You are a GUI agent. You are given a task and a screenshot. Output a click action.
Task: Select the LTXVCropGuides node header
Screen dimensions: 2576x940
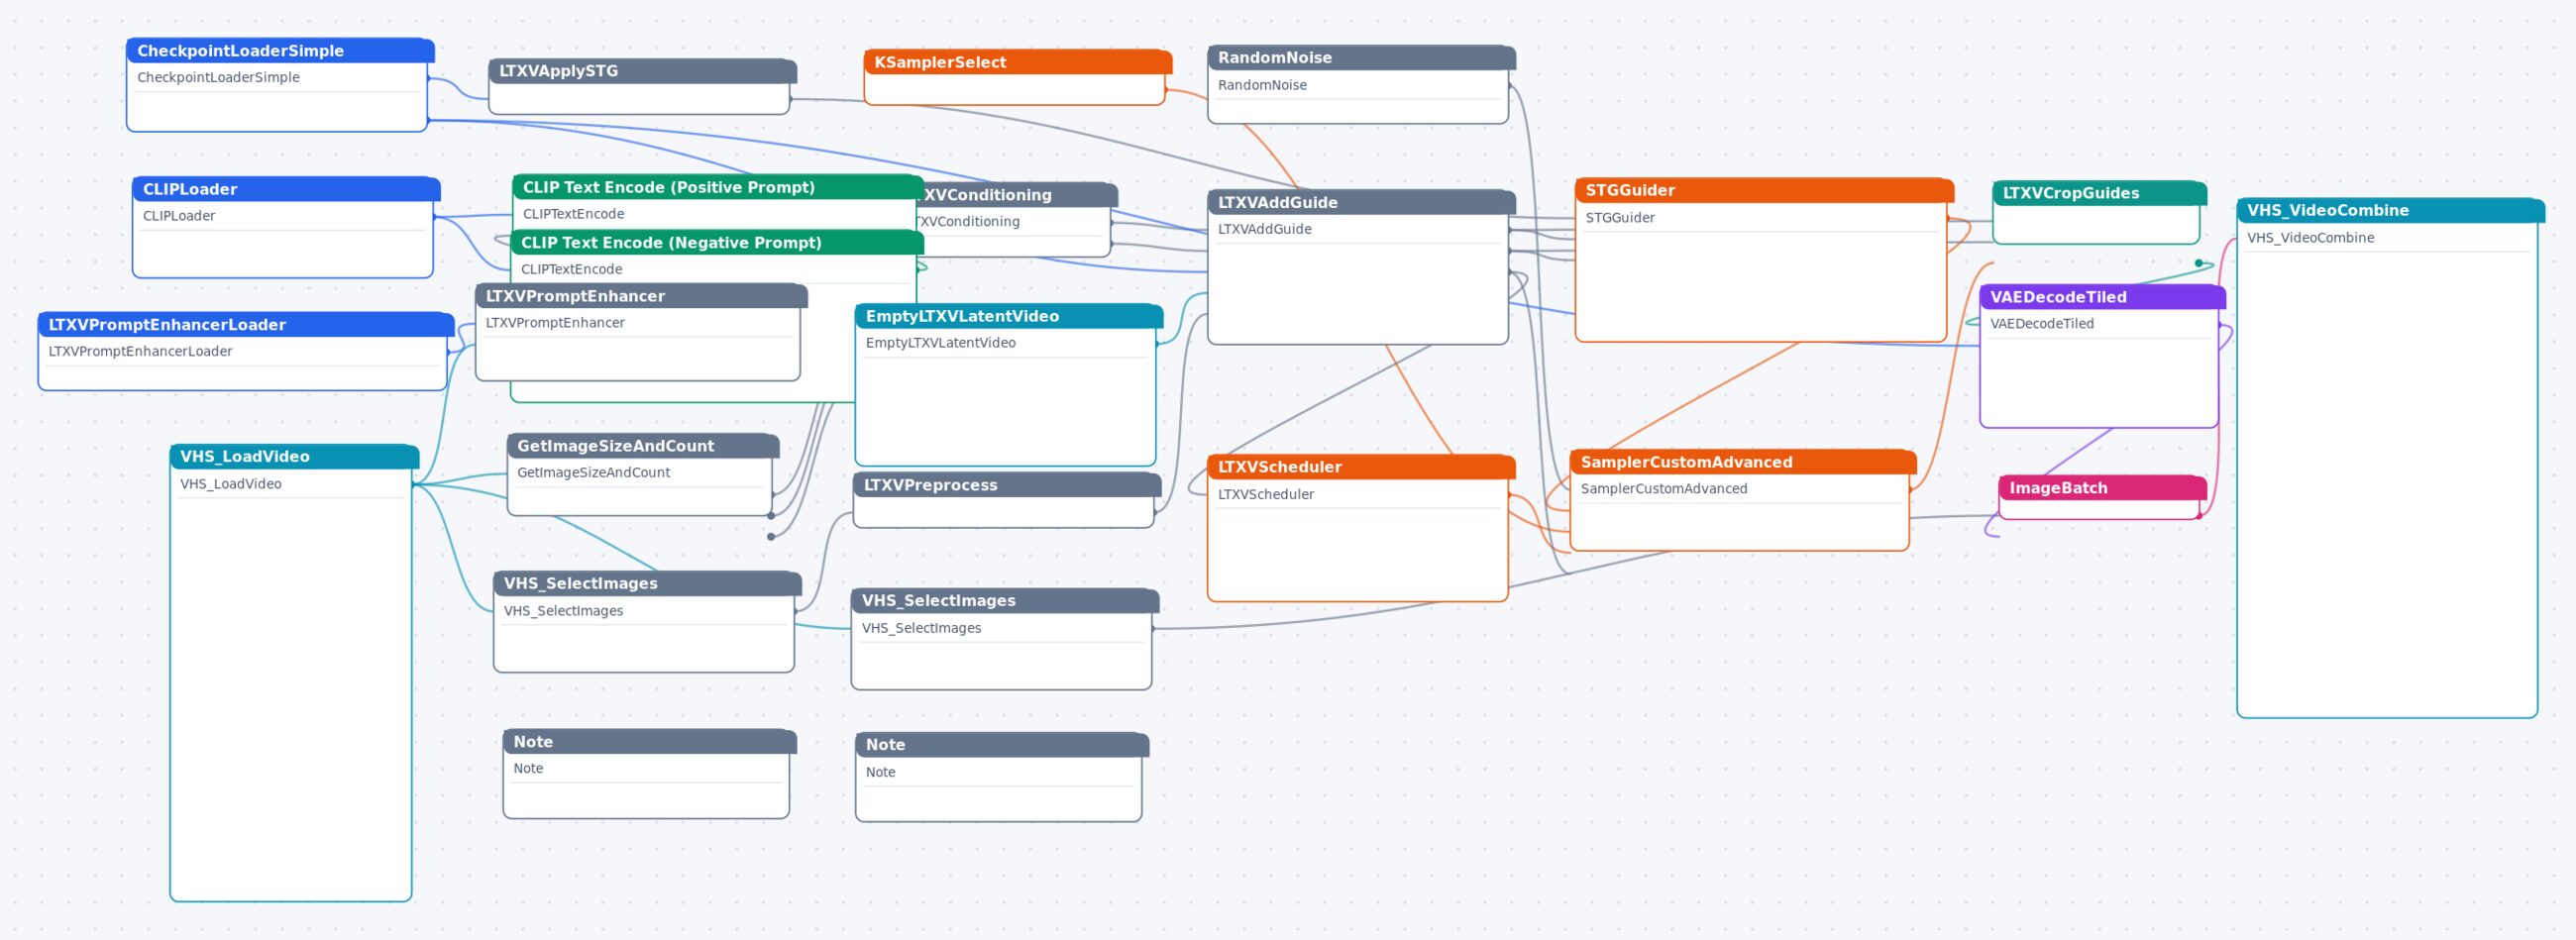coord(2099,193)
